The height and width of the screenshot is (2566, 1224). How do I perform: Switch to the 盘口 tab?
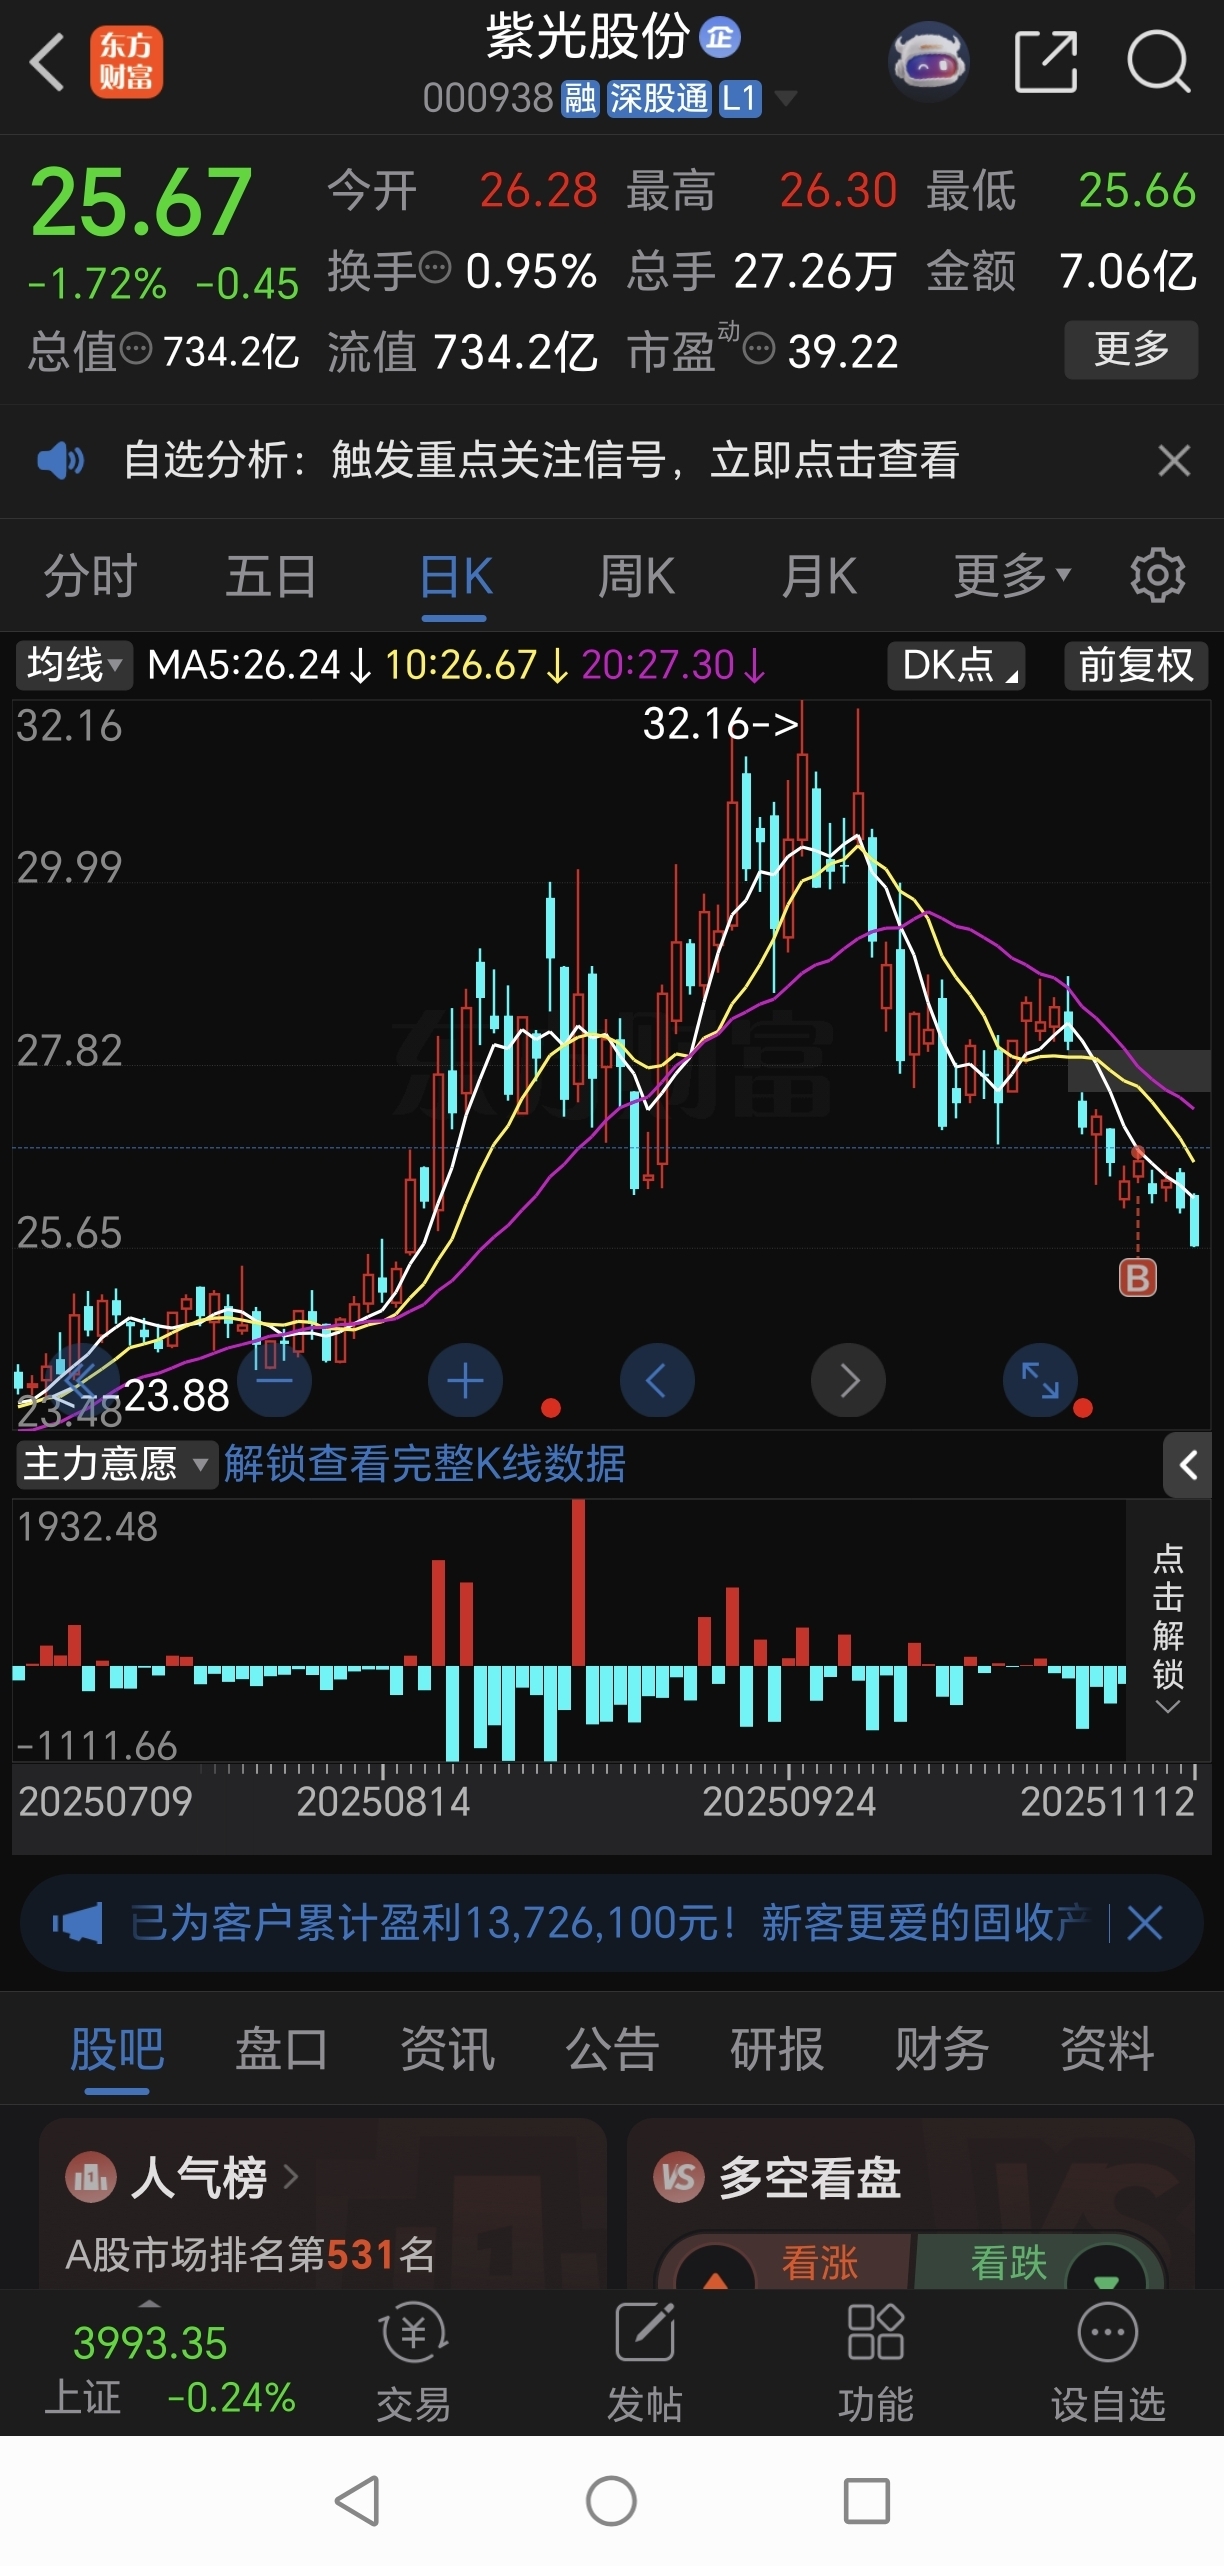point(282,2048)
